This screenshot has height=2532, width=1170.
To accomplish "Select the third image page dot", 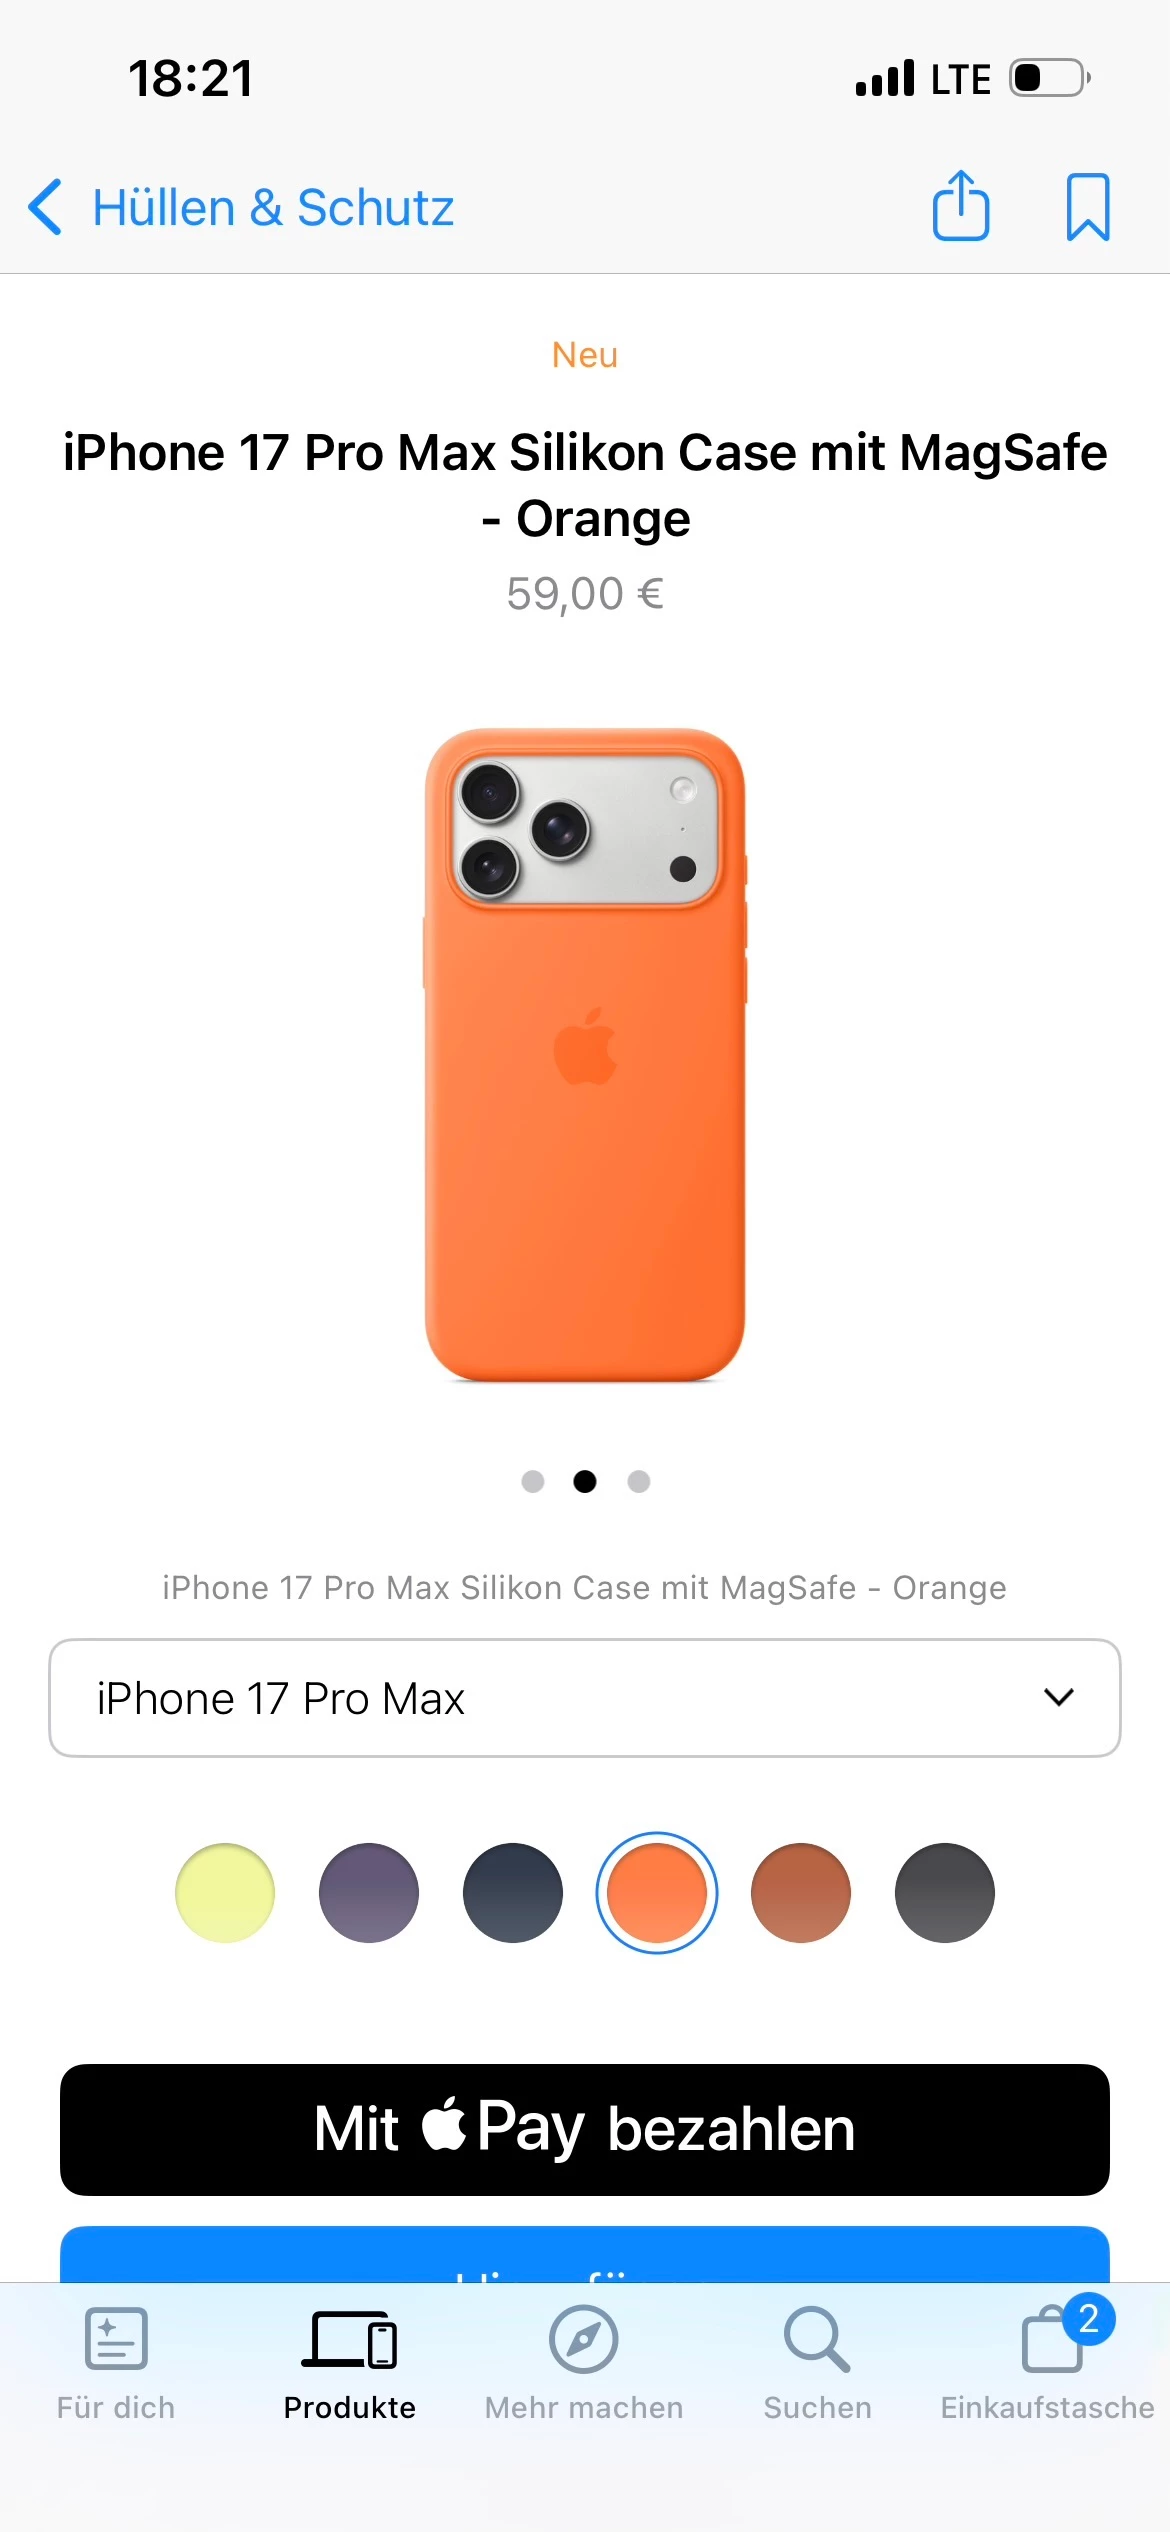I will tap(639, 1481).
